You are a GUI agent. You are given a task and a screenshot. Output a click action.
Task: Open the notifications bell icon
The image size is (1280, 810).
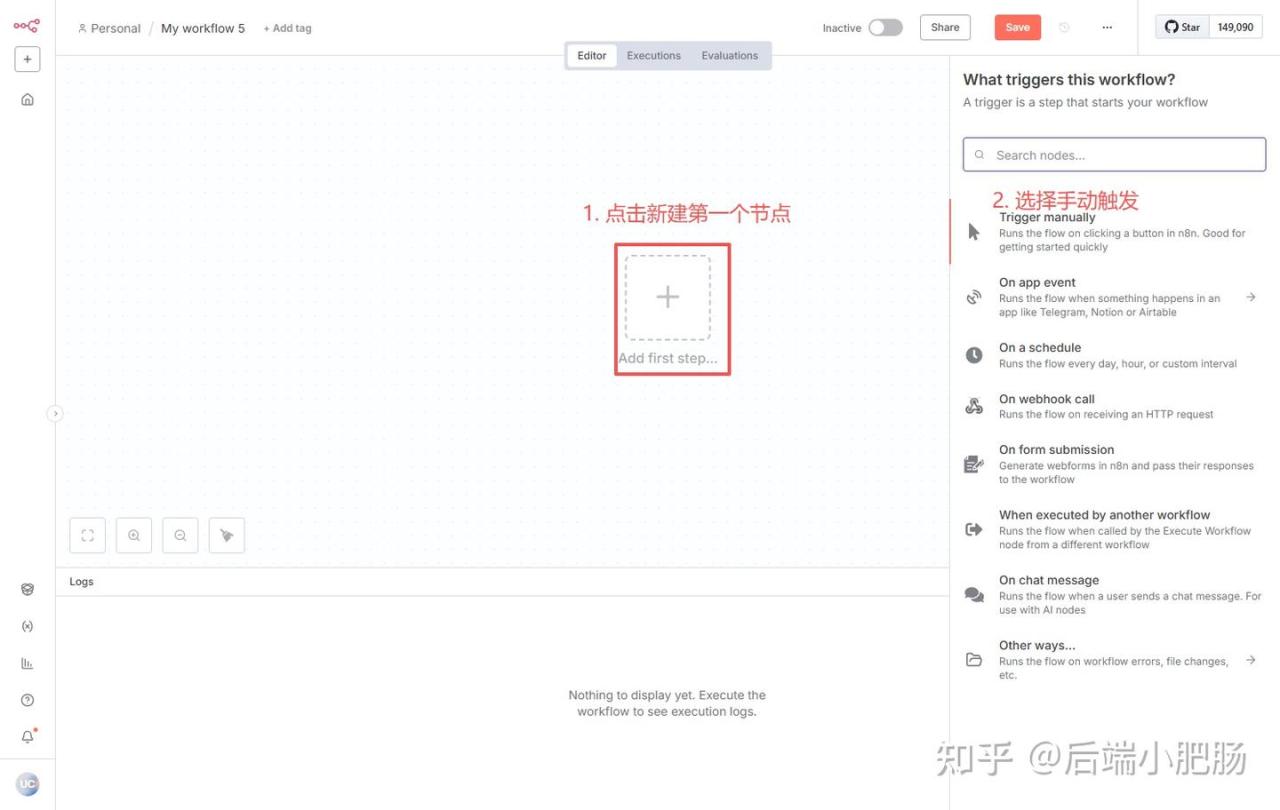click(27, 737)
